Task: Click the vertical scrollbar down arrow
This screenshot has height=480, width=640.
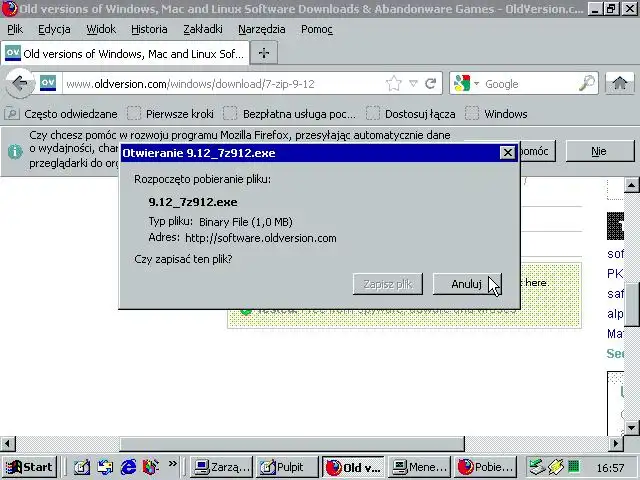Action: (631, 428)
